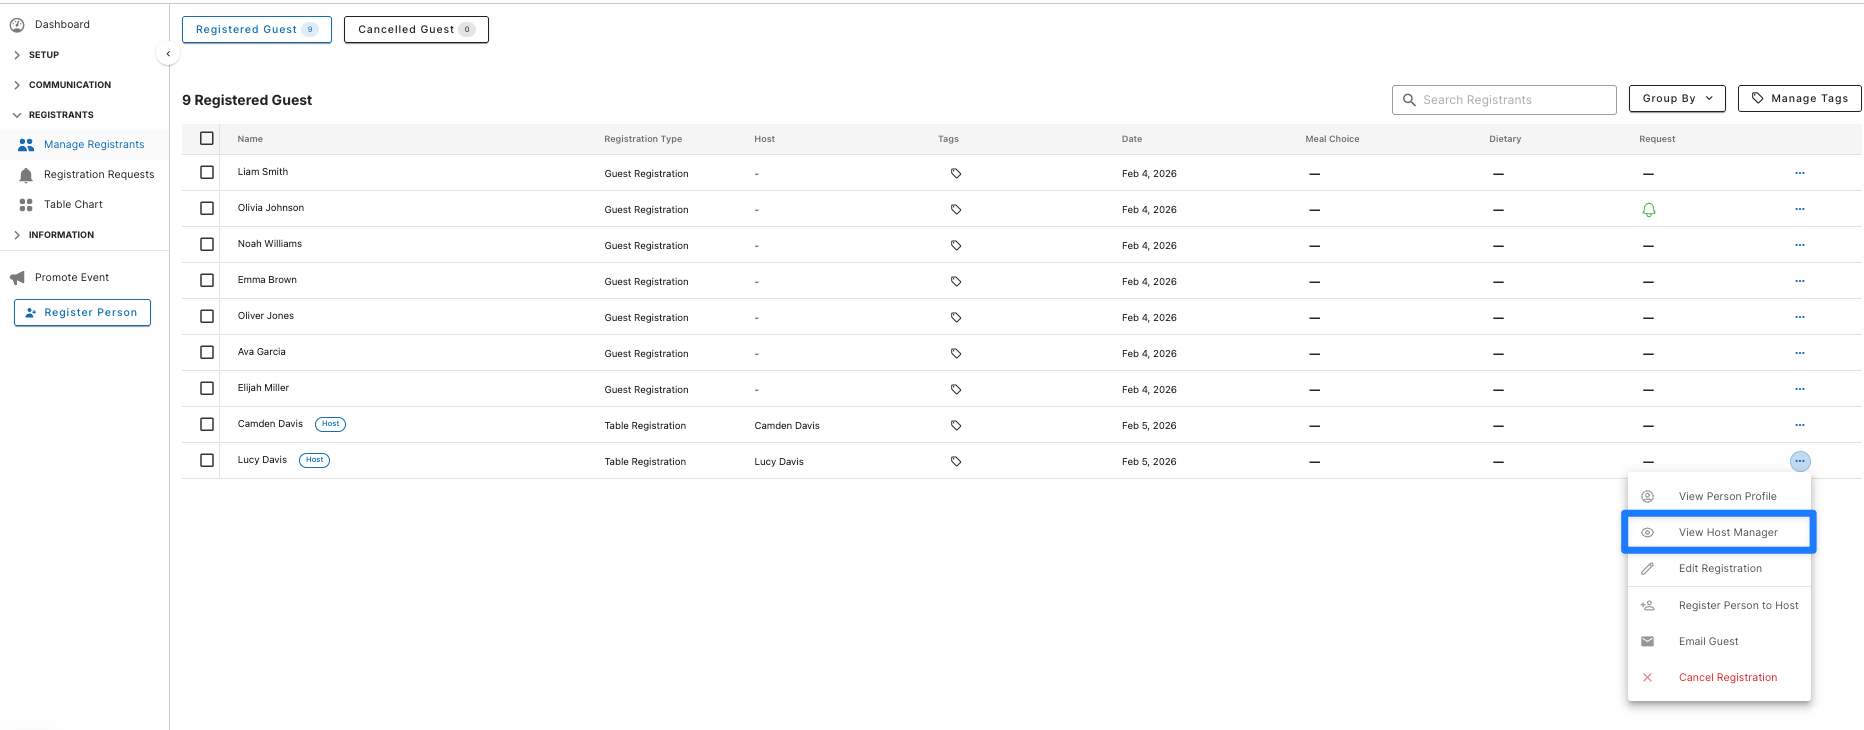Switch to the Cancelled Guest tab
Screen dimensions: 1864x730
(416, 29)
